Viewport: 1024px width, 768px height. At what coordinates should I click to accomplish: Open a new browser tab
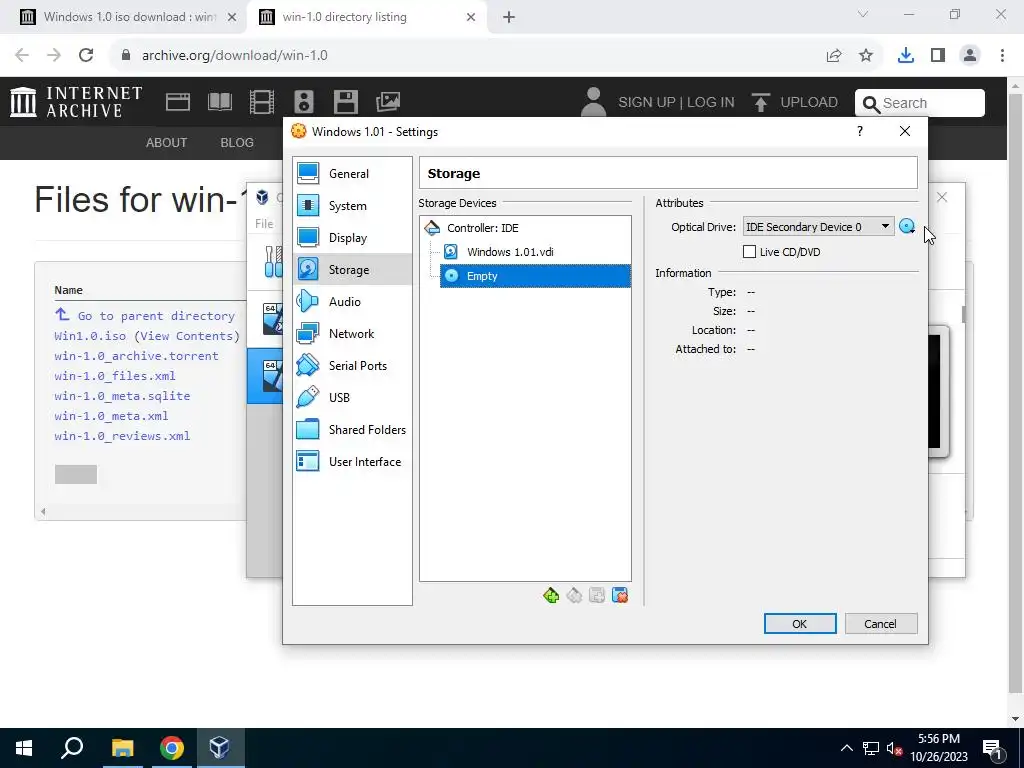click(509, 17)
